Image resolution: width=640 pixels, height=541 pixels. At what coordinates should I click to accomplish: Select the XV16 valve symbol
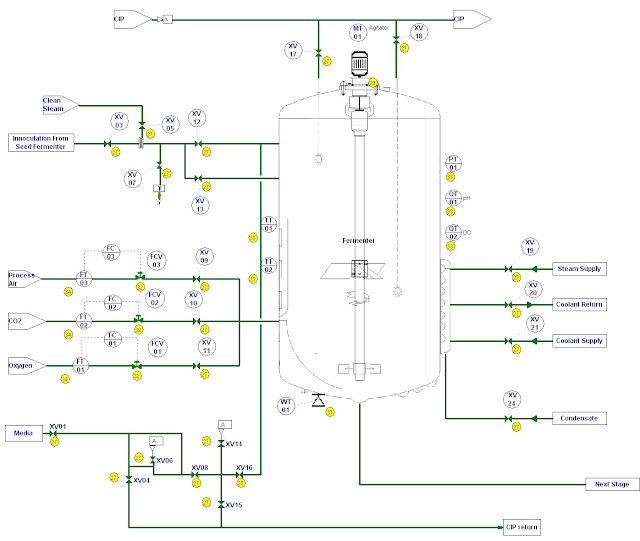240,474
